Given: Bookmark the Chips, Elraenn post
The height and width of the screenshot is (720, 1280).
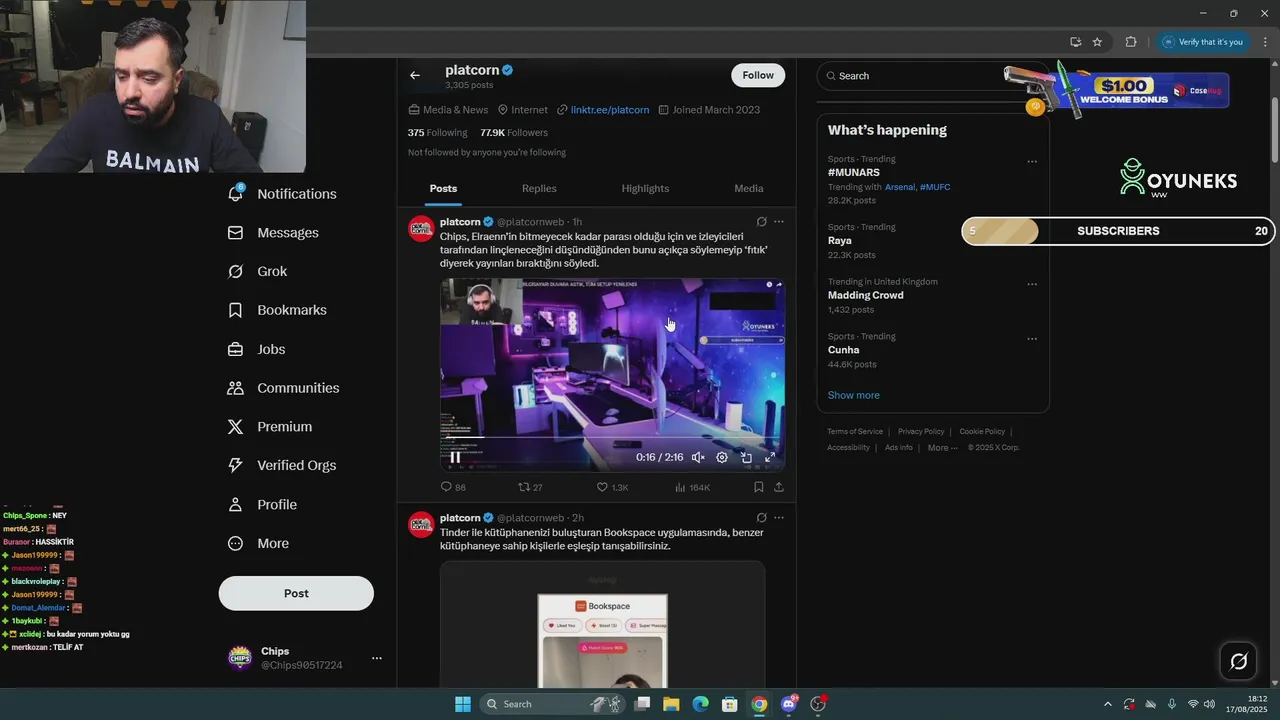Looking at the screenshot, I should pyautogui.click(x=758, y=487).
